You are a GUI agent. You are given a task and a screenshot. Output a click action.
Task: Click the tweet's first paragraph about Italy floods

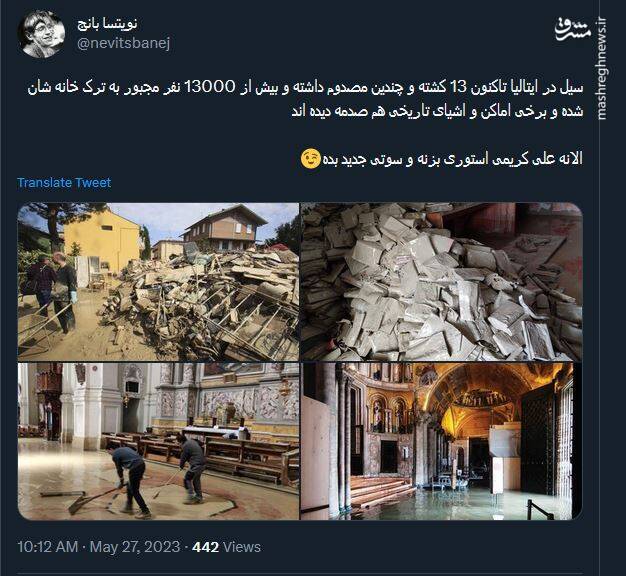tap(305, 99)
